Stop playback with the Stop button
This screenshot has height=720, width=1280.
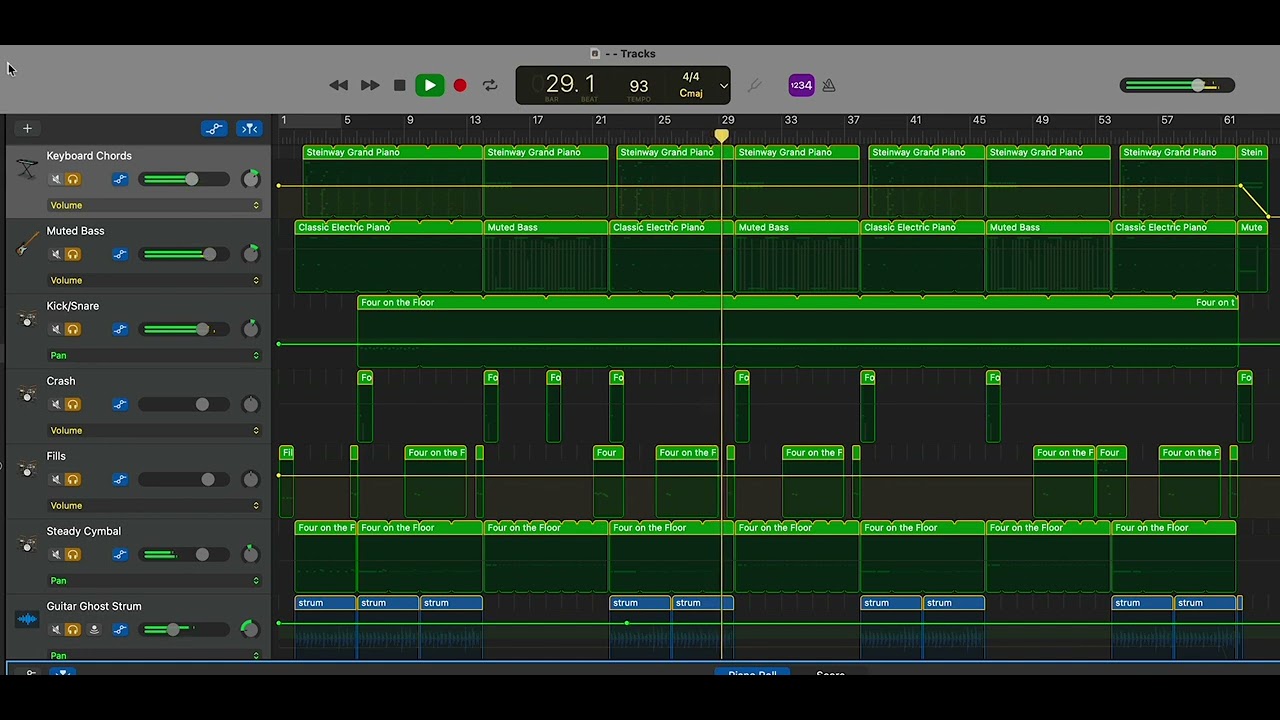tap(400, 86)
